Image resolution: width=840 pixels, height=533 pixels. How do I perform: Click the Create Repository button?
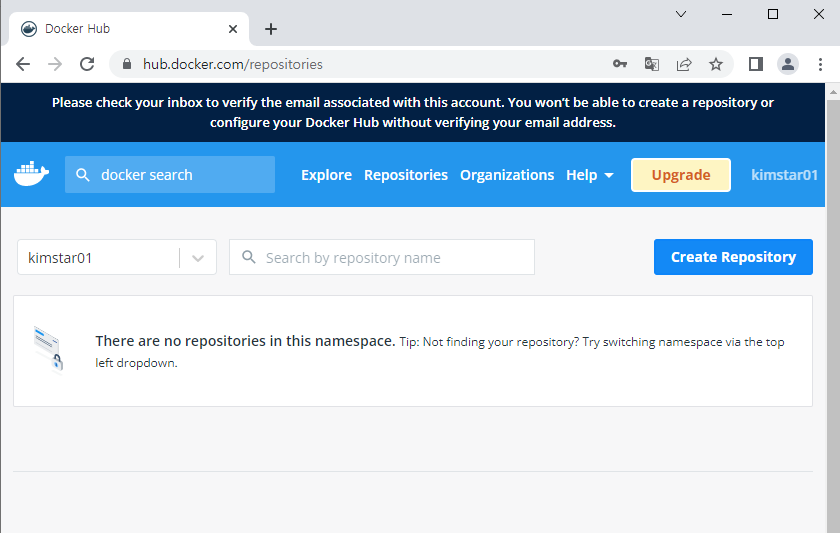733,257
